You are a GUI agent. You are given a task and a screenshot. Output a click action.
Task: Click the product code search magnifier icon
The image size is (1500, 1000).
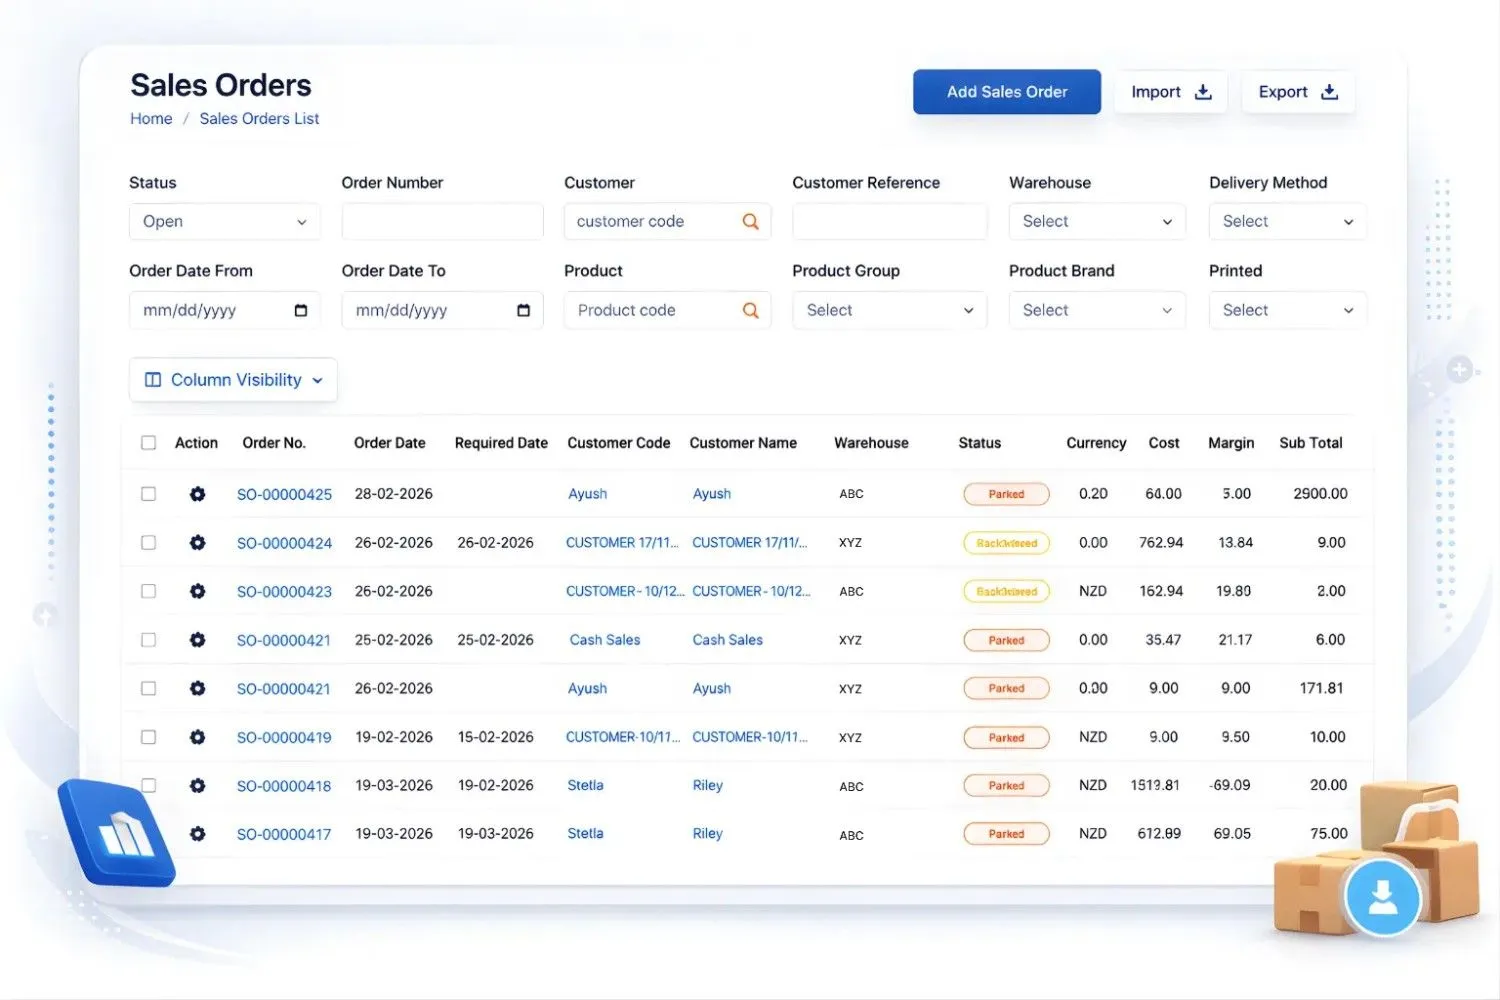[750, 310]
